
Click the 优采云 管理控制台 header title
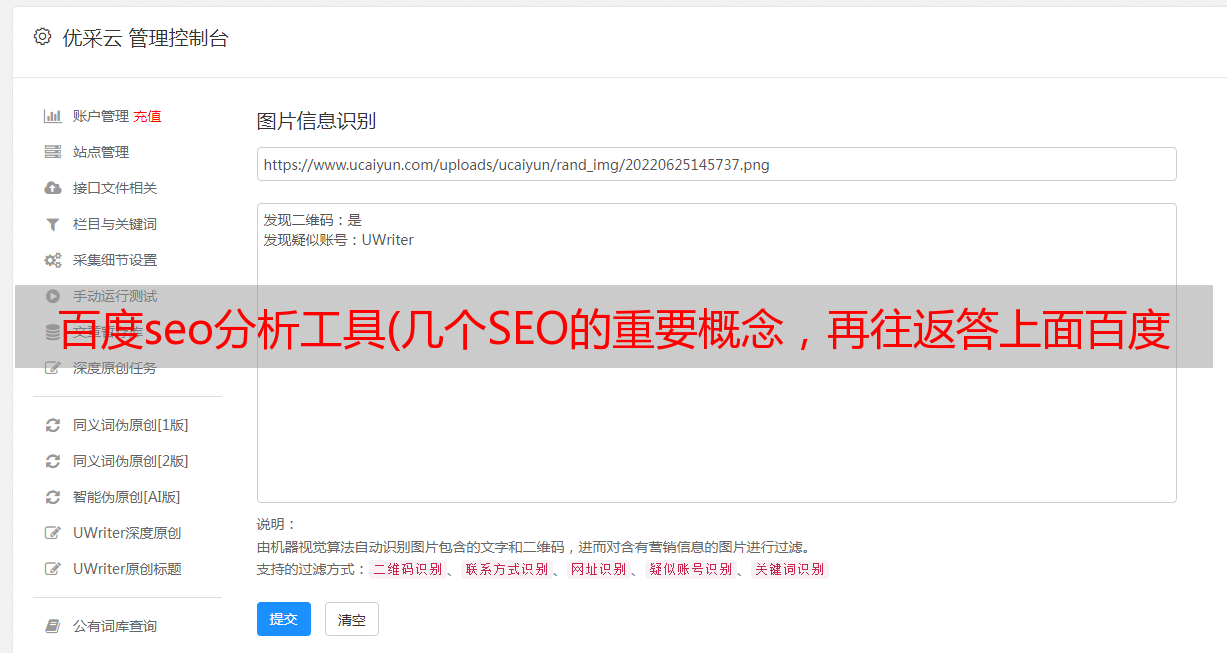[145, 38]
